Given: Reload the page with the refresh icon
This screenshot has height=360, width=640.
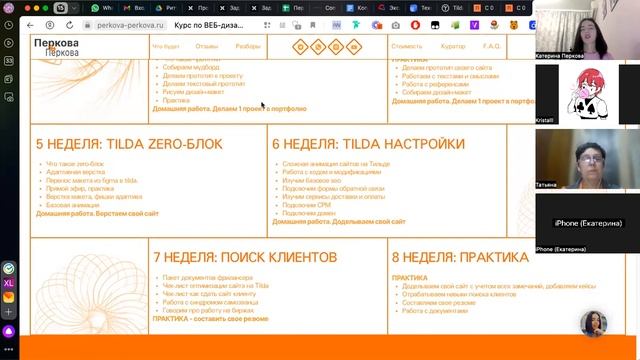Looking at the screenshot, I should click(x=69, y=25).
